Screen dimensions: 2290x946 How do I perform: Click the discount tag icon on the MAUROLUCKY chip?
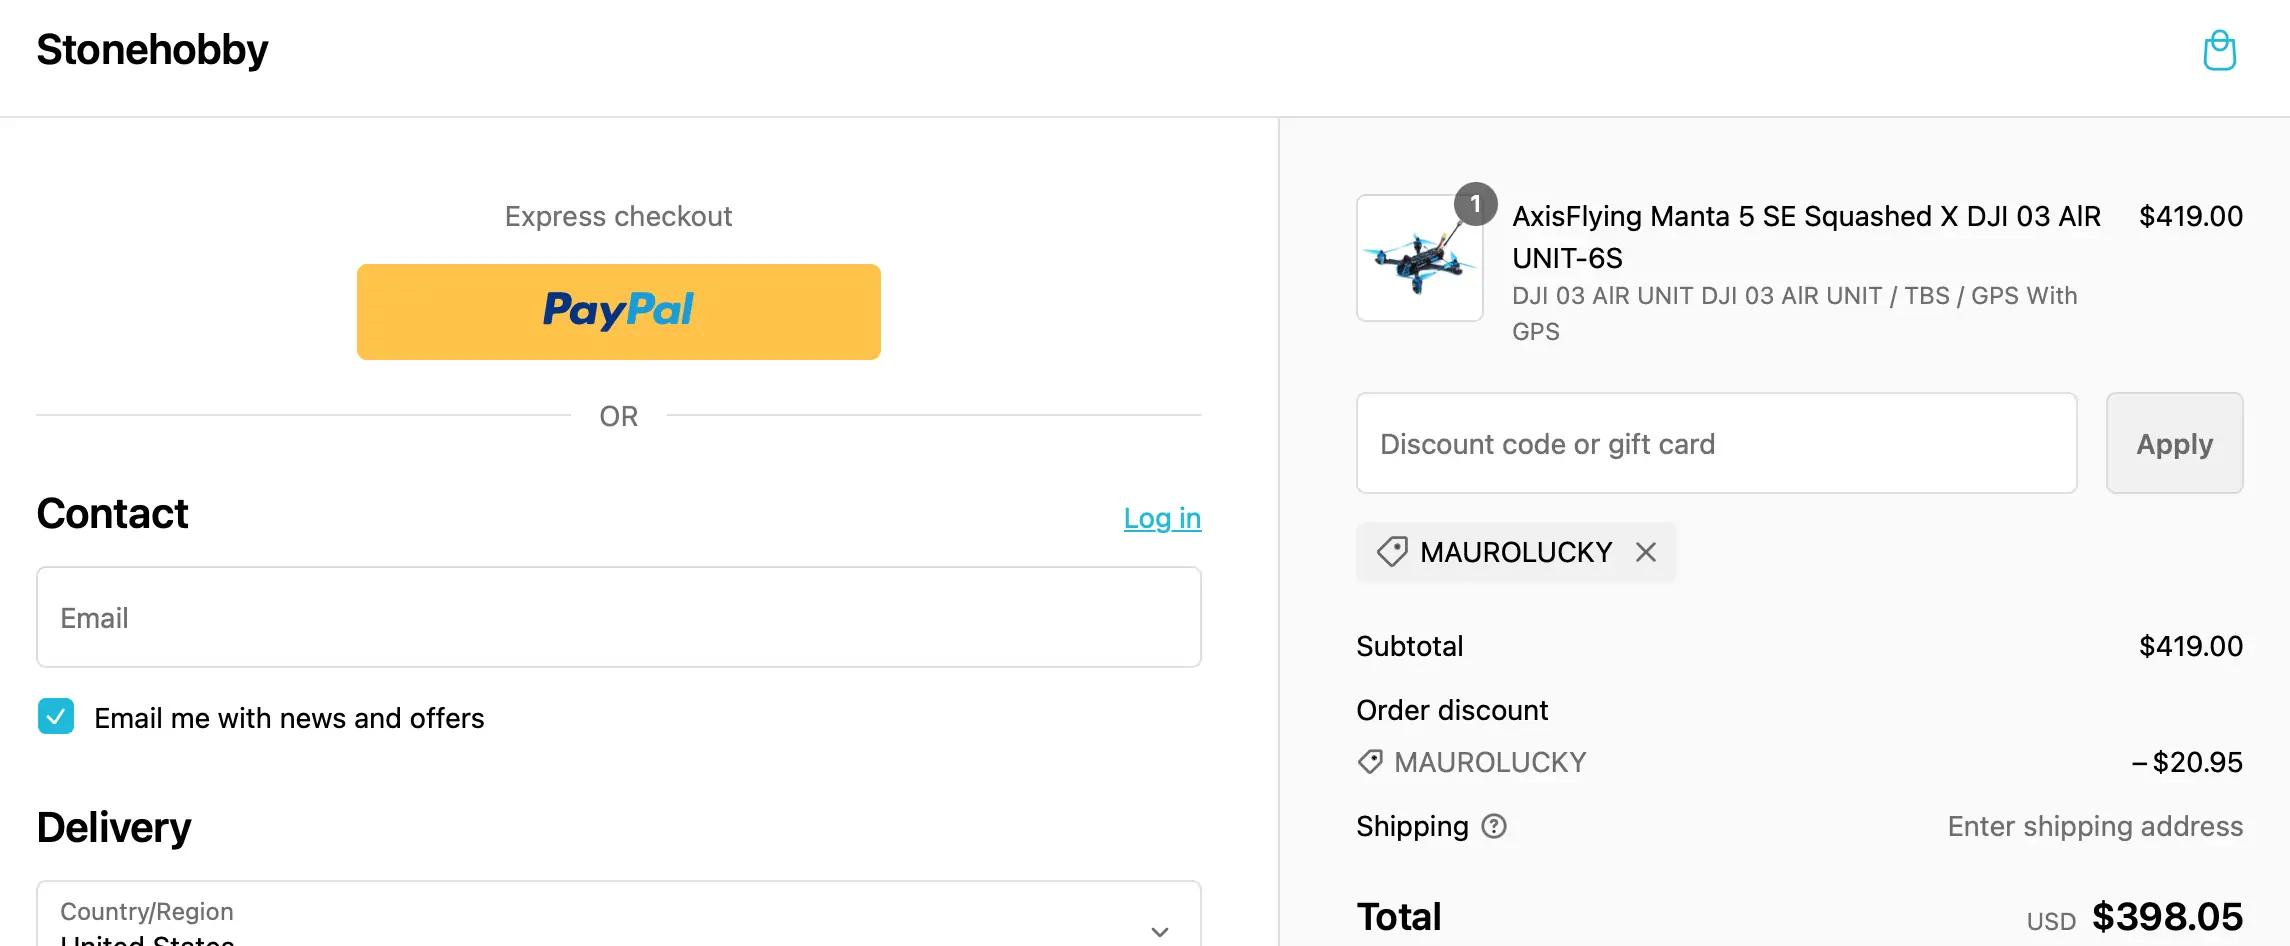coord(1392,552)
